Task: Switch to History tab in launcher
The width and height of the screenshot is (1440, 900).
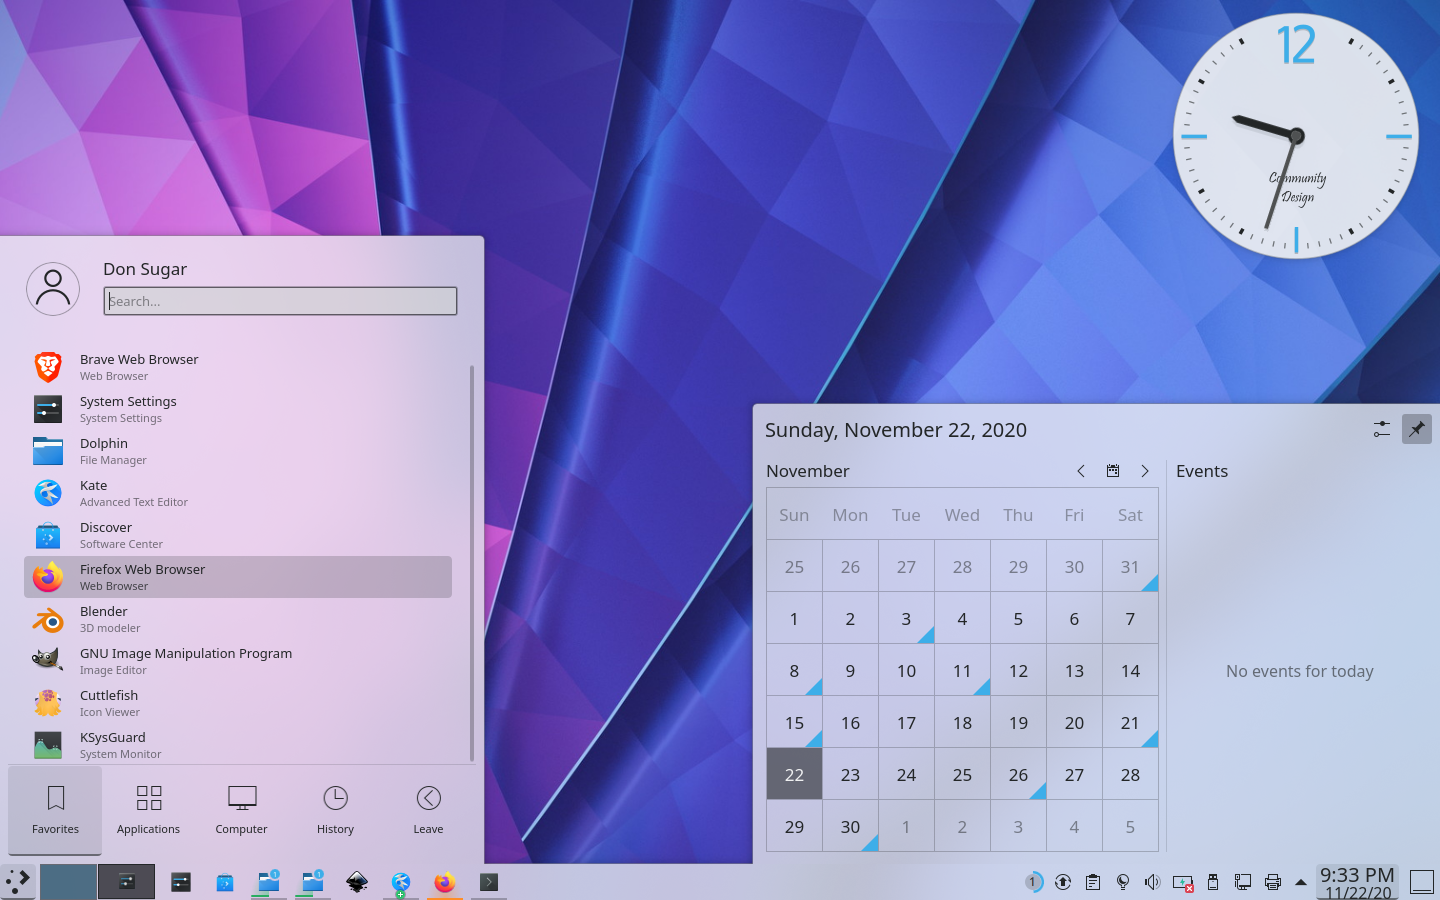Action: click(335, 809)
